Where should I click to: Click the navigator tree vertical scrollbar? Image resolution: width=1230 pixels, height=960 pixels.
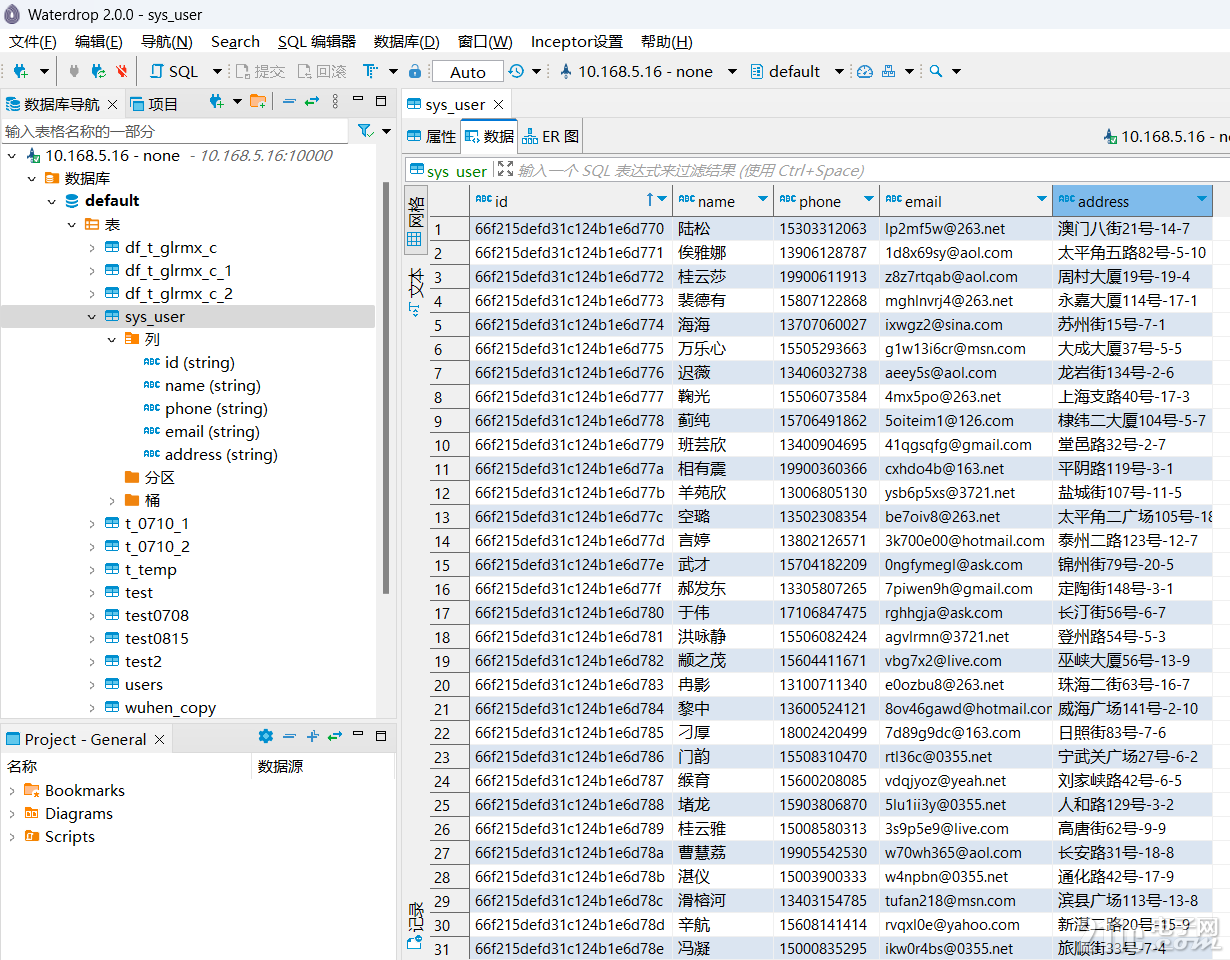386,388
